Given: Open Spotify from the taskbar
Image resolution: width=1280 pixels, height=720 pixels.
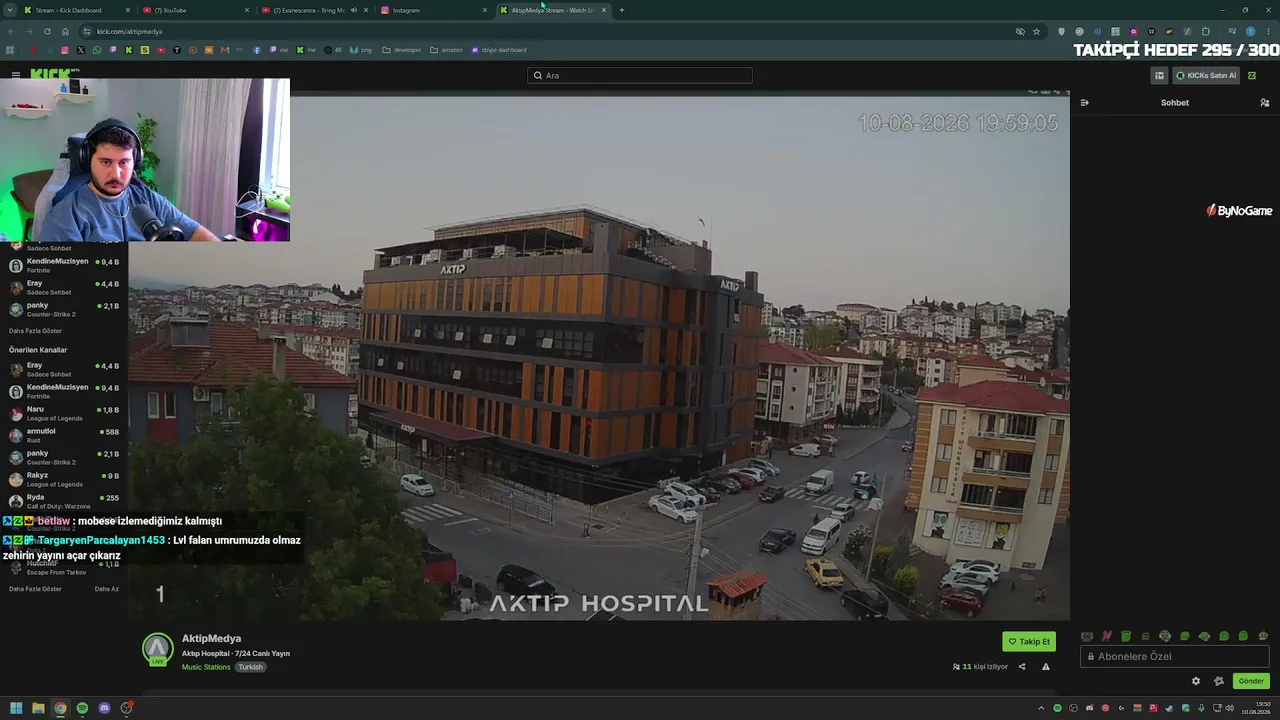Looking at the screenshot, I should click(82, 708).
